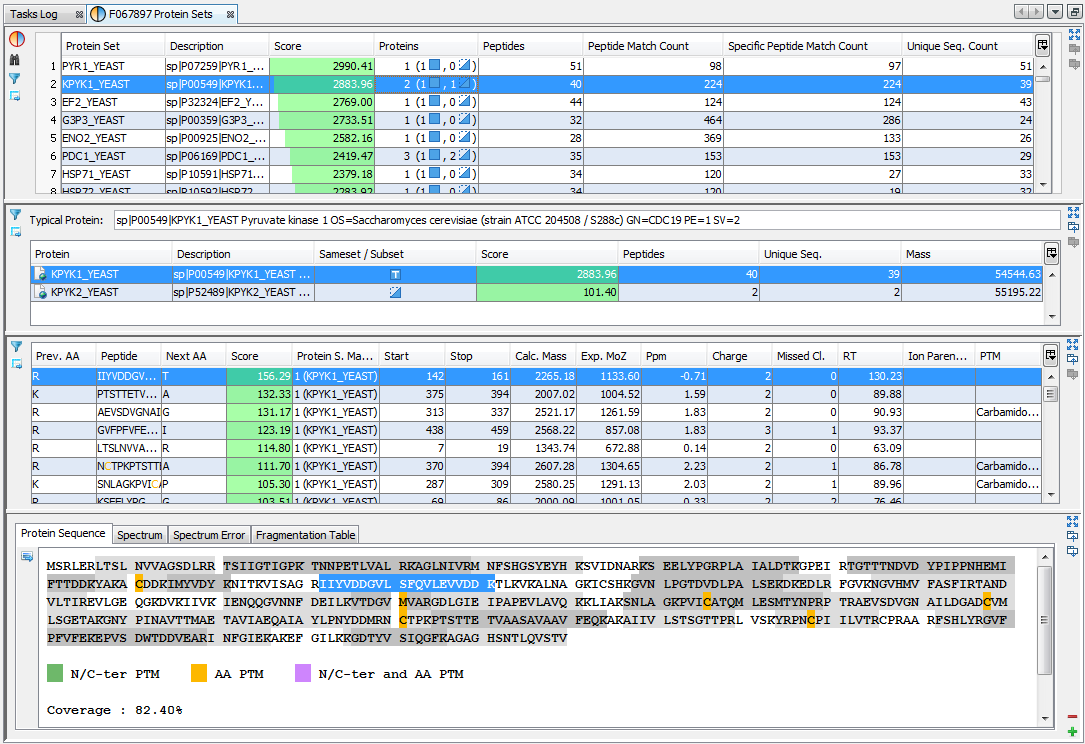Viewport: 1085px width, 744px height.
Task: Open column control menu of Protein Set table
Action: 1043,45
